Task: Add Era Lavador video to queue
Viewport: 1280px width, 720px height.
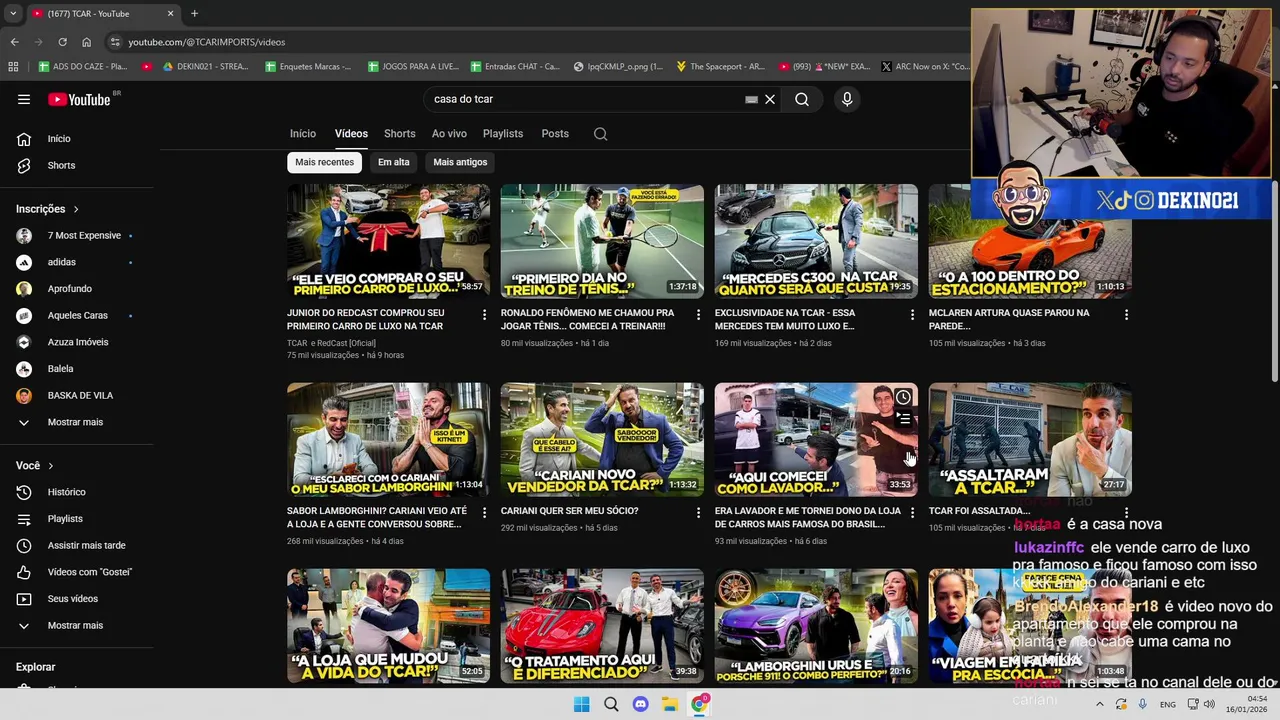Action: click(x=903, y=420)
